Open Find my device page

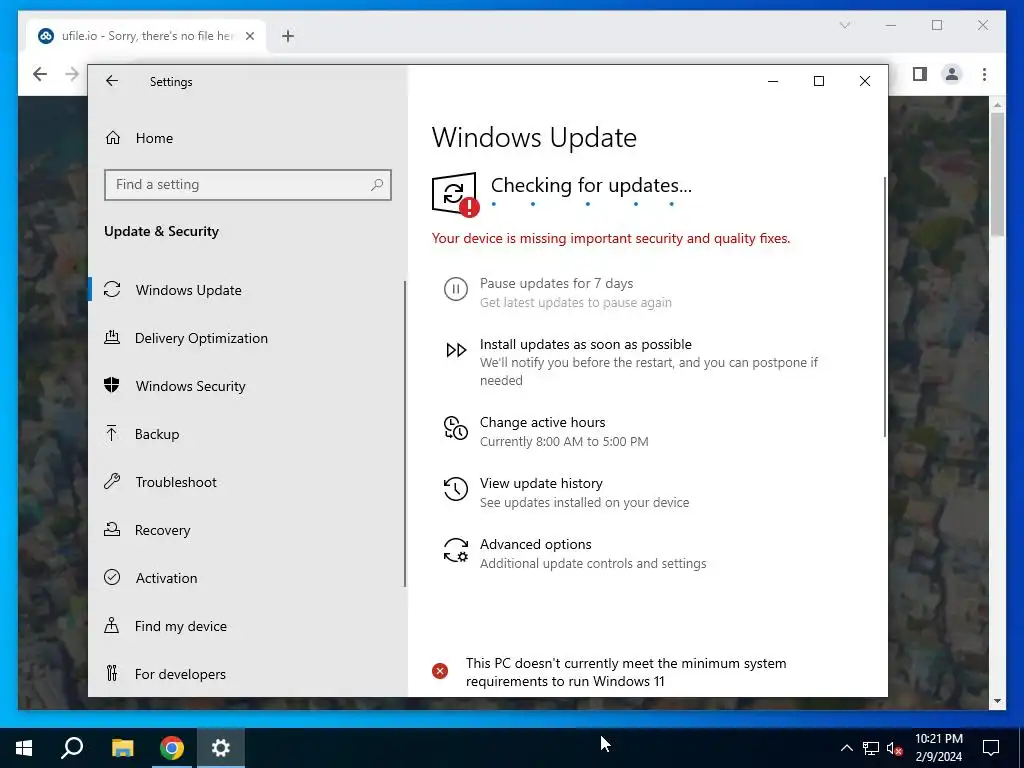click(x=247, y=626)
